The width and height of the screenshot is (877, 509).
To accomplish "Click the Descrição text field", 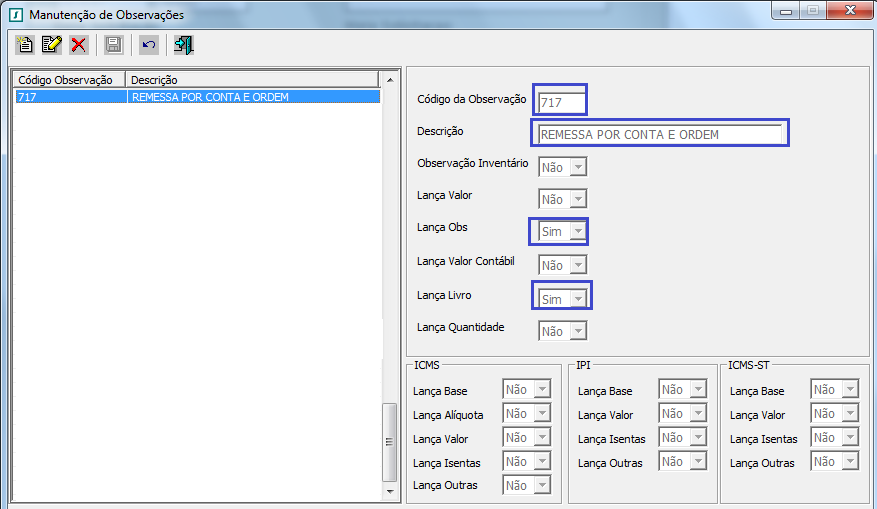I will point(659,134).
